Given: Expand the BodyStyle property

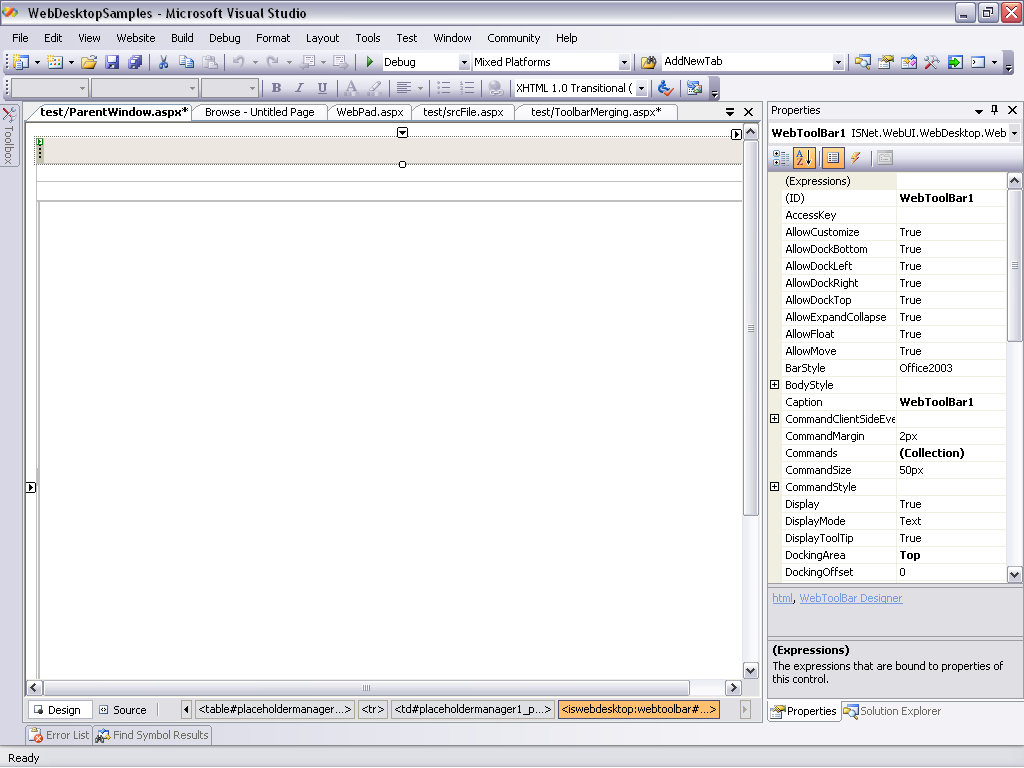Looking at the screenshot, I should [x=775, y=385].
